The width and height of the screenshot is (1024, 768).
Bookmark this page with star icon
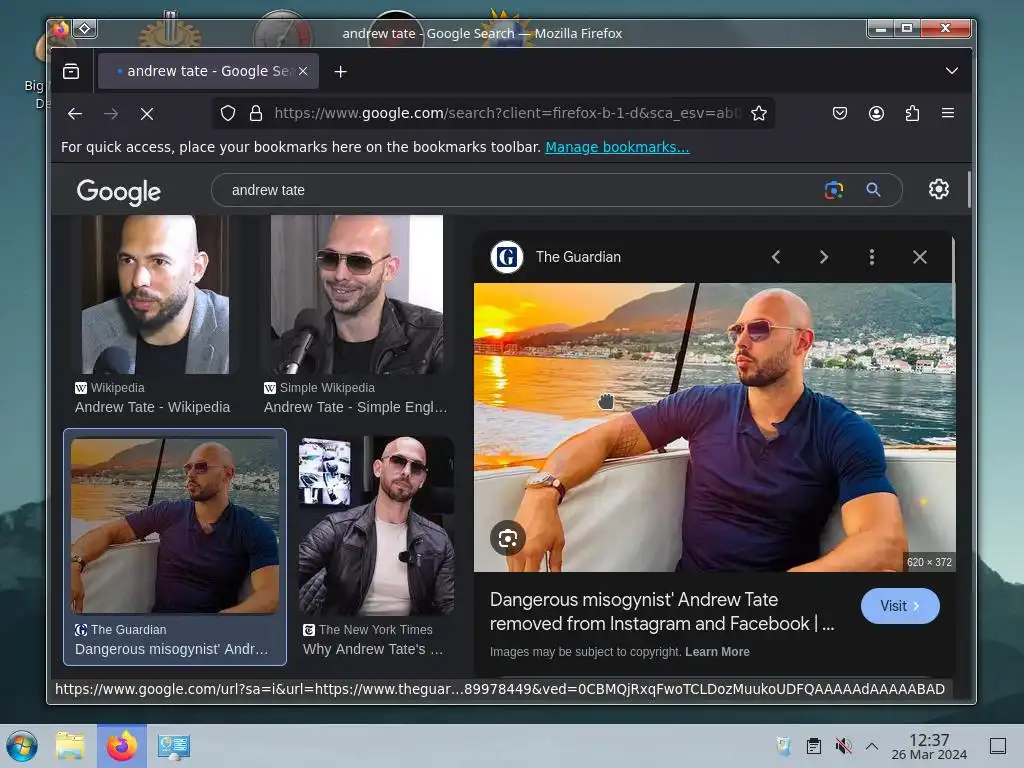[x=759, y=114]
